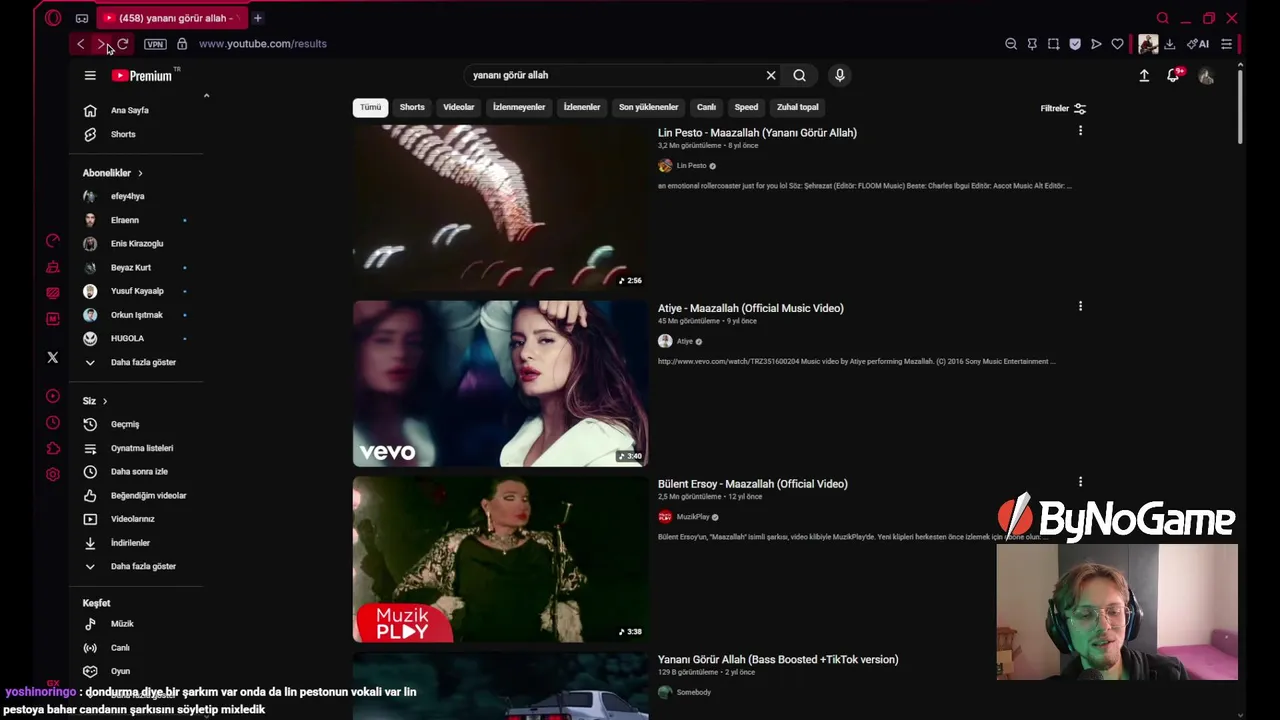The width and height of the screenshot is (1280, 720).
Task: Click the address bar pin icon
Action: pyautogui.click(x=1032, y=44)
